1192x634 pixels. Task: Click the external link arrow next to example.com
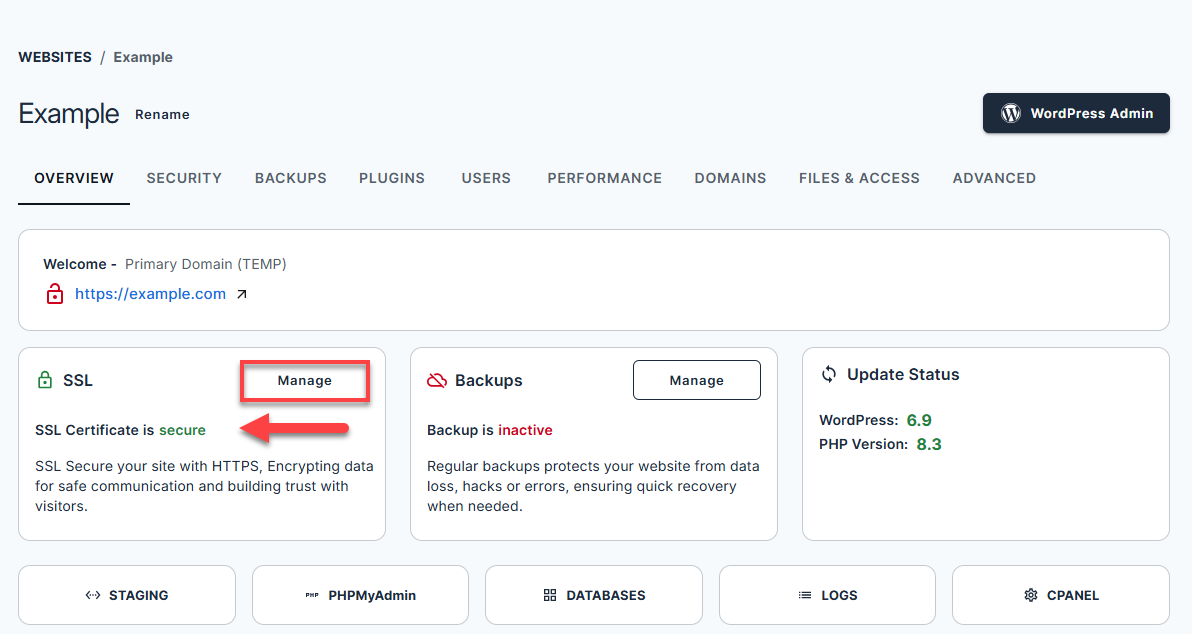click(x=242, y=294)
